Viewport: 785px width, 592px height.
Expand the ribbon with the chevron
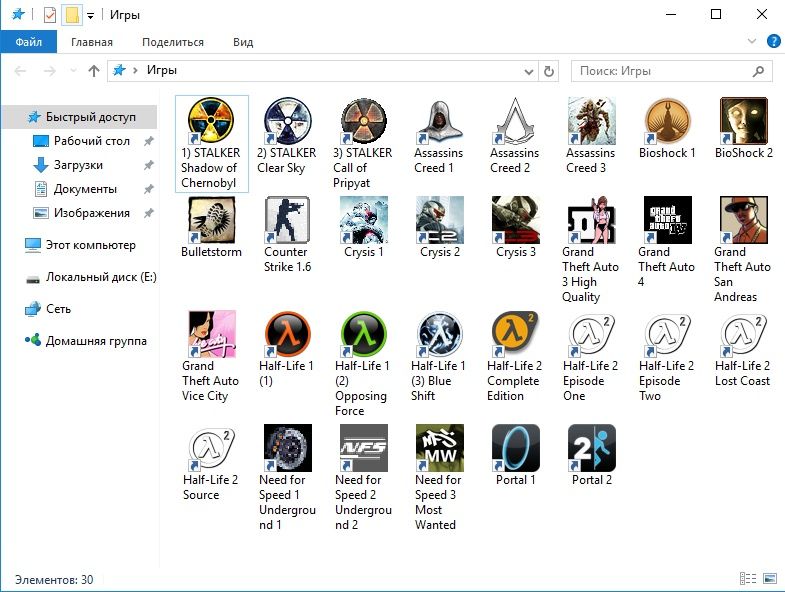(751, 41)
